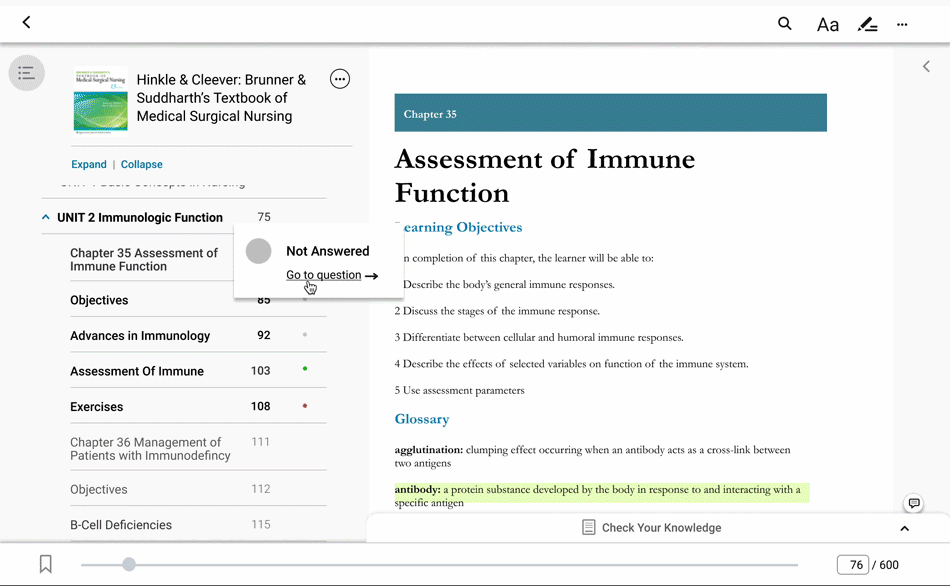The width and height of the screenshot is (950, 586).
Task: Bookmark this page
Action: click(x=45, y=564)
